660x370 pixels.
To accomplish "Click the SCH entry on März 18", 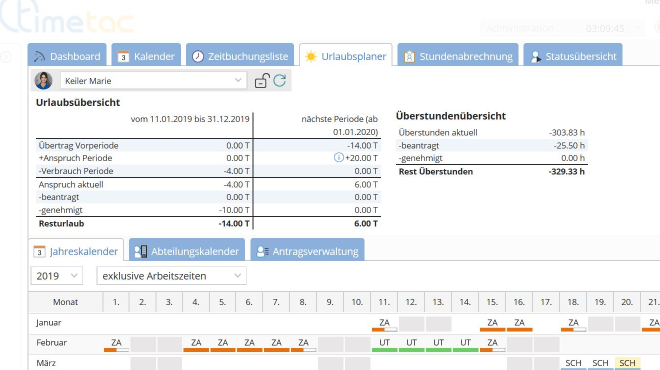I will (x=573, y=364).
